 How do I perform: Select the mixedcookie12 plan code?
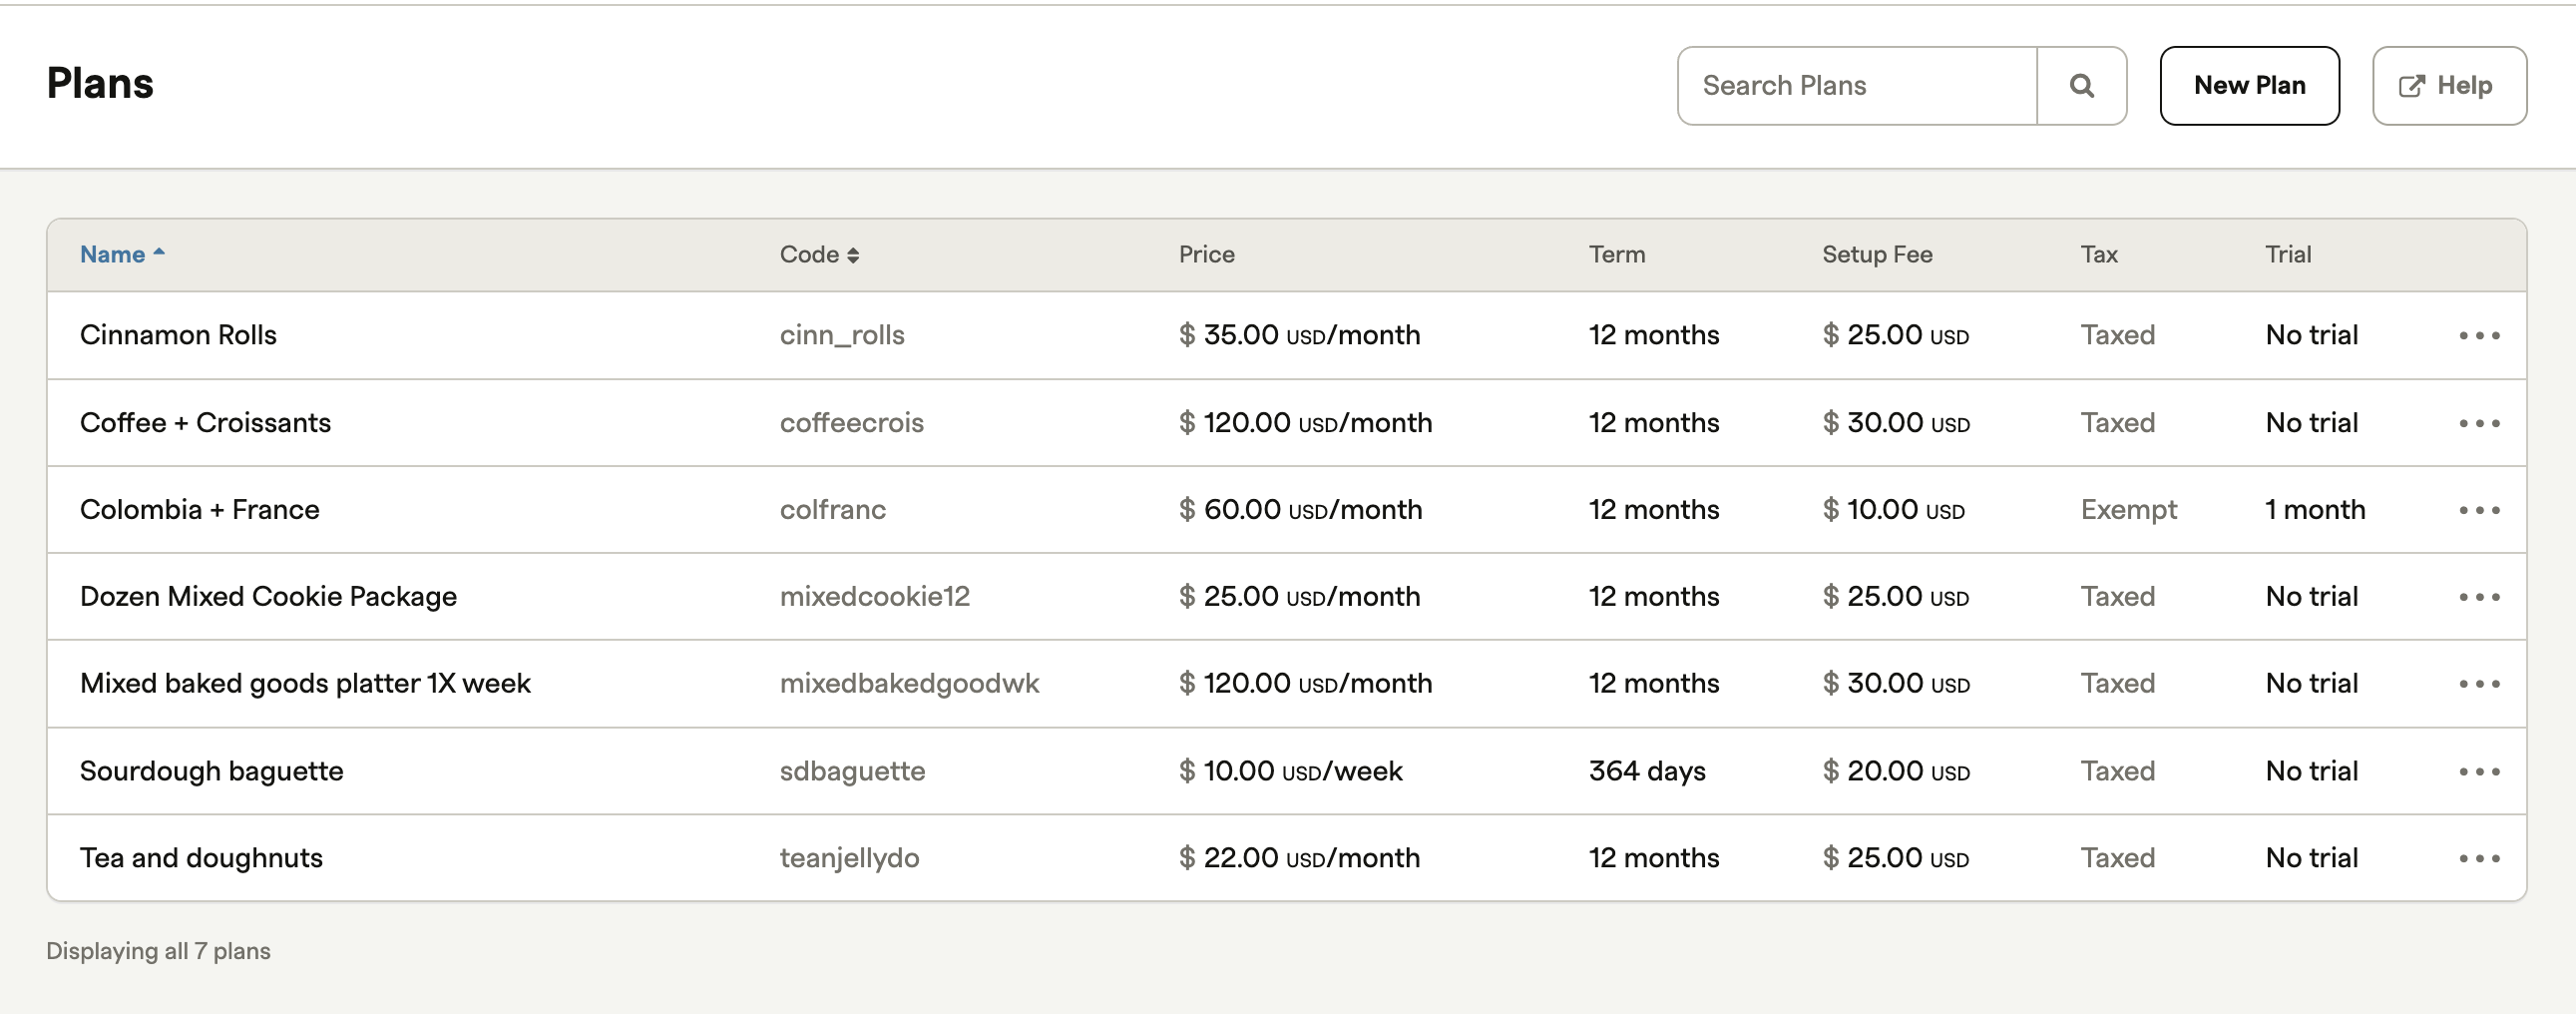coord(874,597)
